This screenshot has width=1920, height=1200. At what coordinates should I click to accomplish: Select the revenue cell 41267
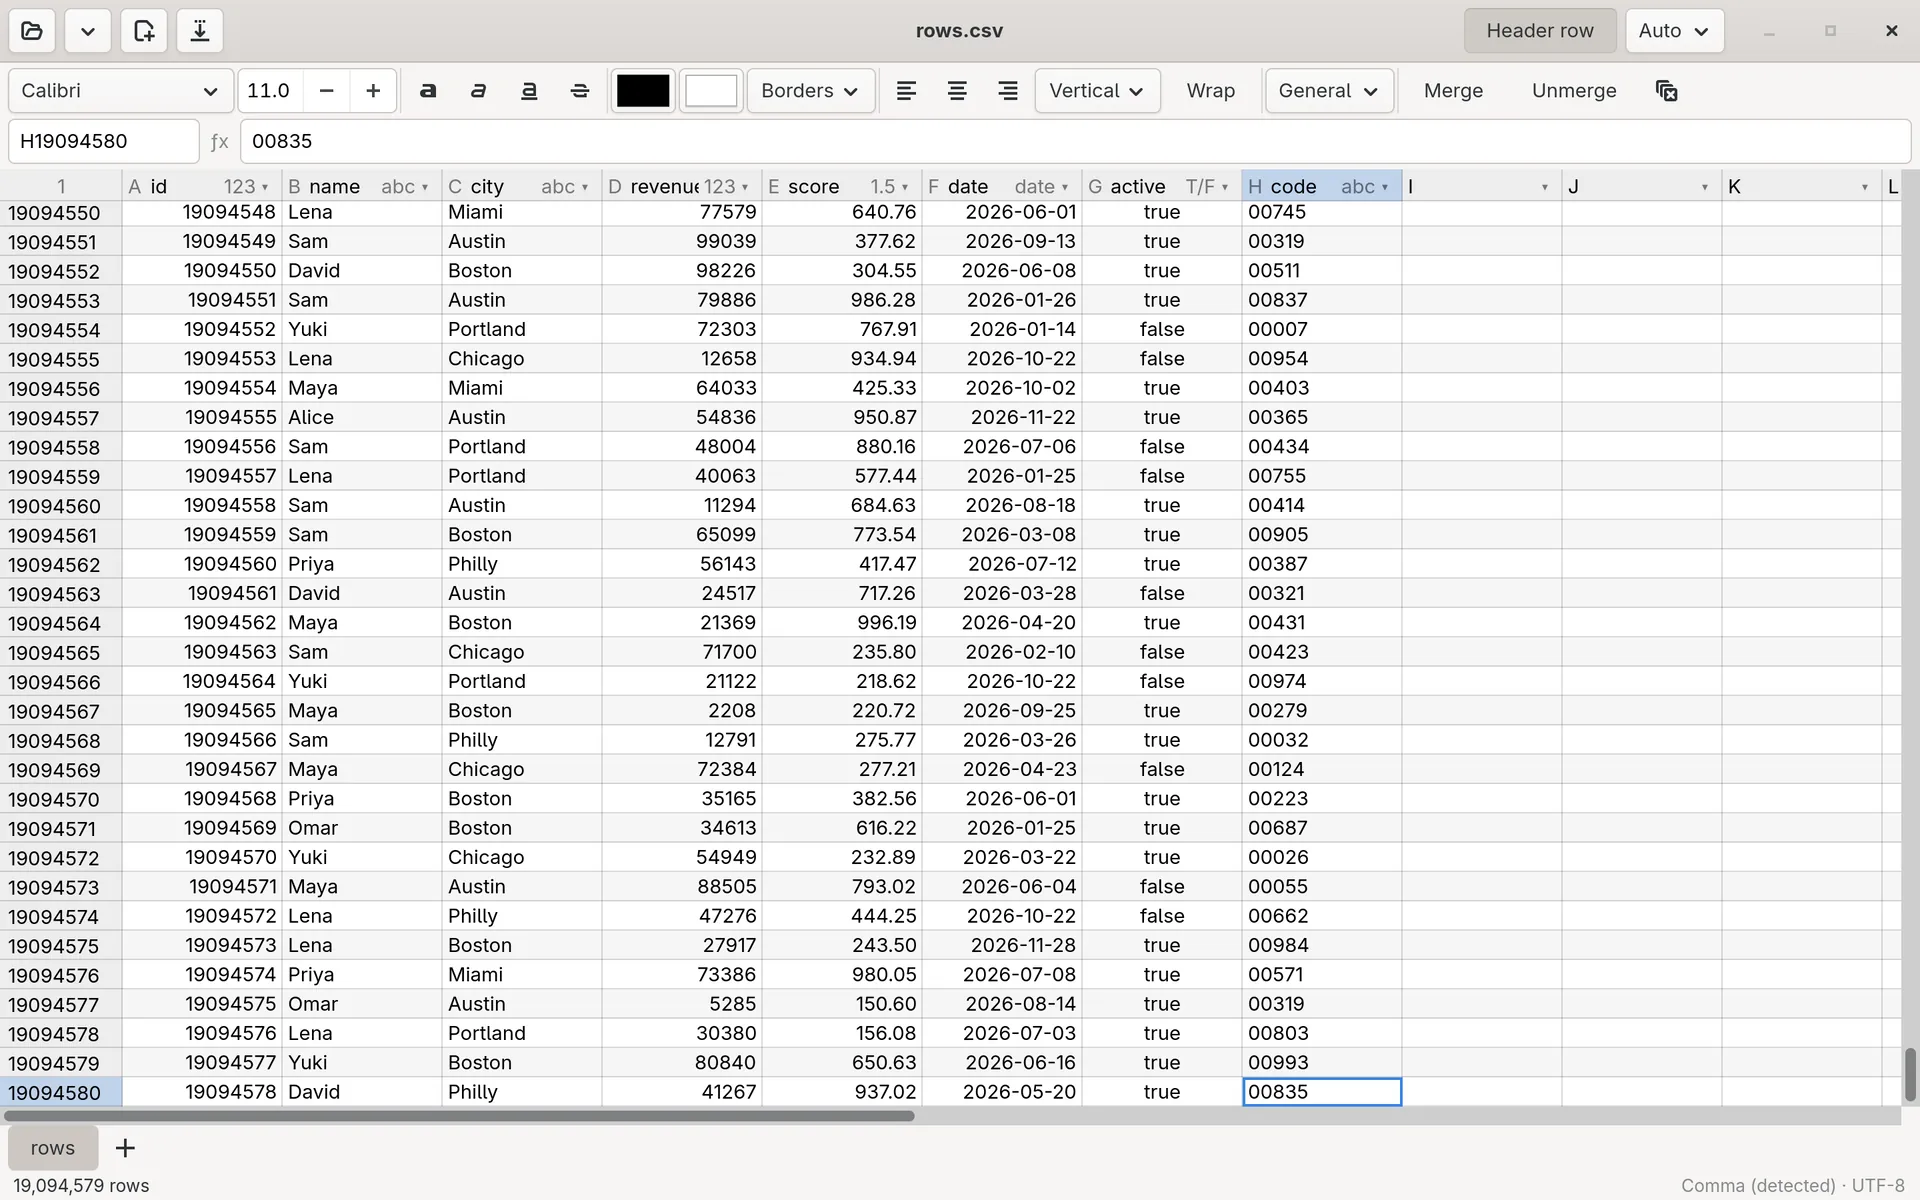point(682,1092)
